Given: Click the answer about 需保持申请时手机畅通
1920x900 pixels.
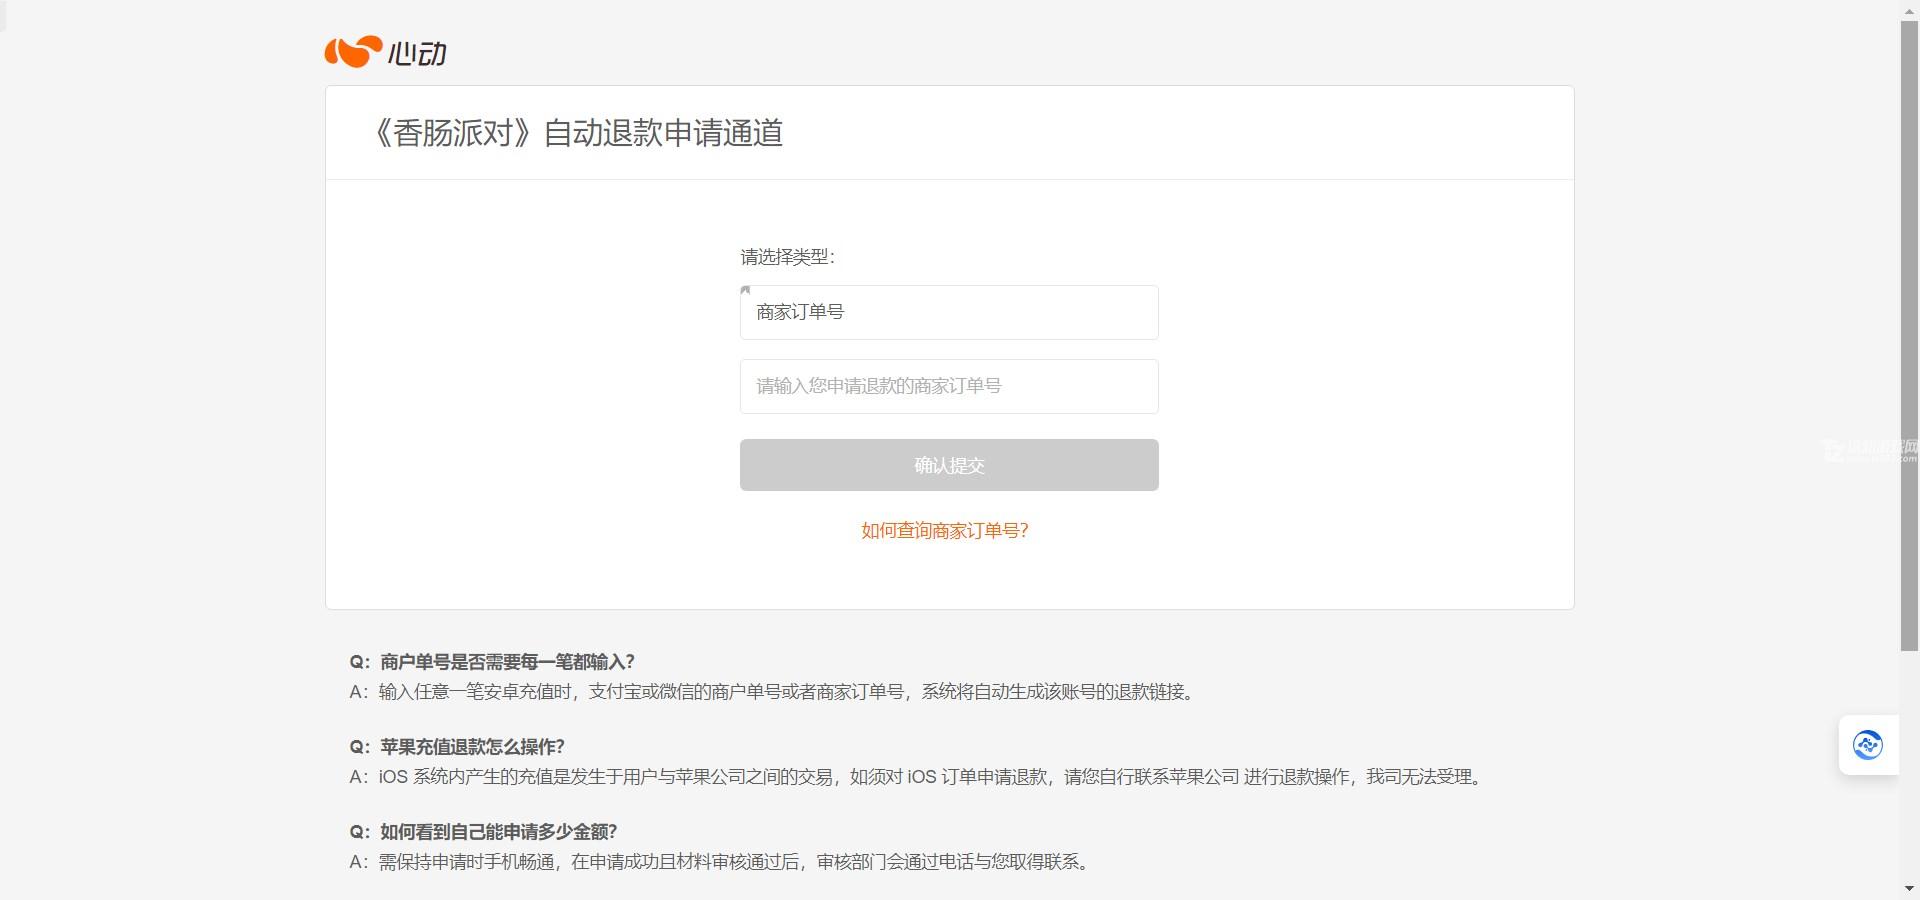Looking at the screenshot, I should [720, 862].
